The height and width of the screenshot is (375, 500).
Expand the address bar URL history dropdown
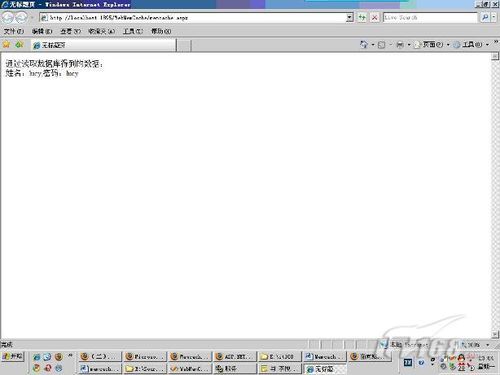click(349, 17)
